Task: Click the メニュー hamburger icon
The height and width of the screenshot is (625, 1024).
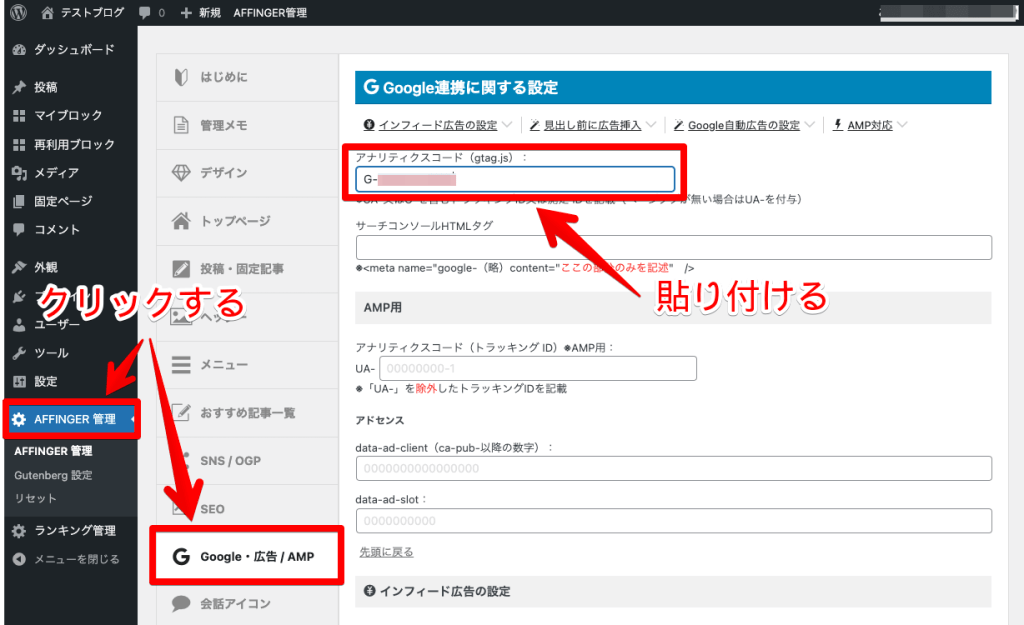Action: [181, 364]
